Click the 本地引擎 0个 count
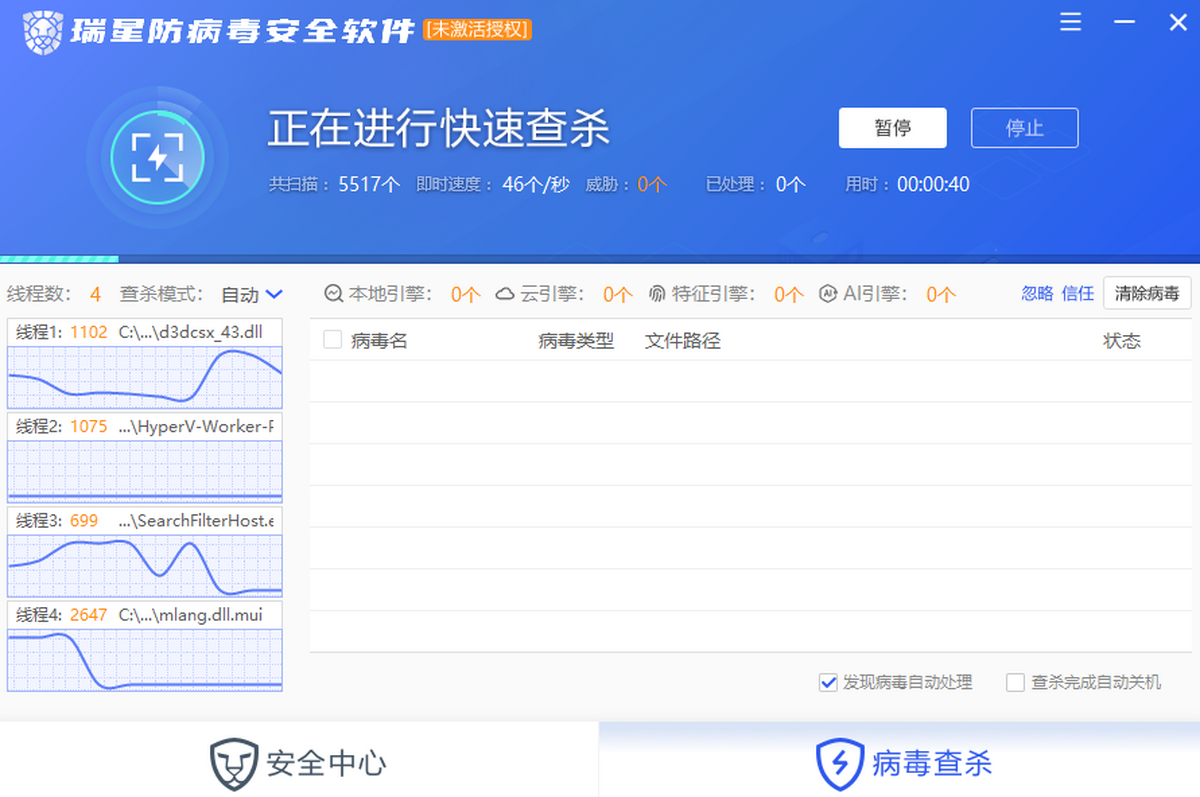Viewport: 1200px width, 797px height. 466,294
